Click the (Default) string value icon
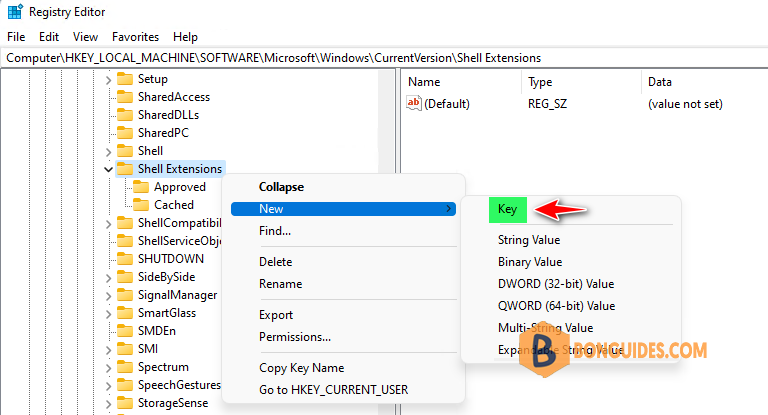 [x=414, y=103]
